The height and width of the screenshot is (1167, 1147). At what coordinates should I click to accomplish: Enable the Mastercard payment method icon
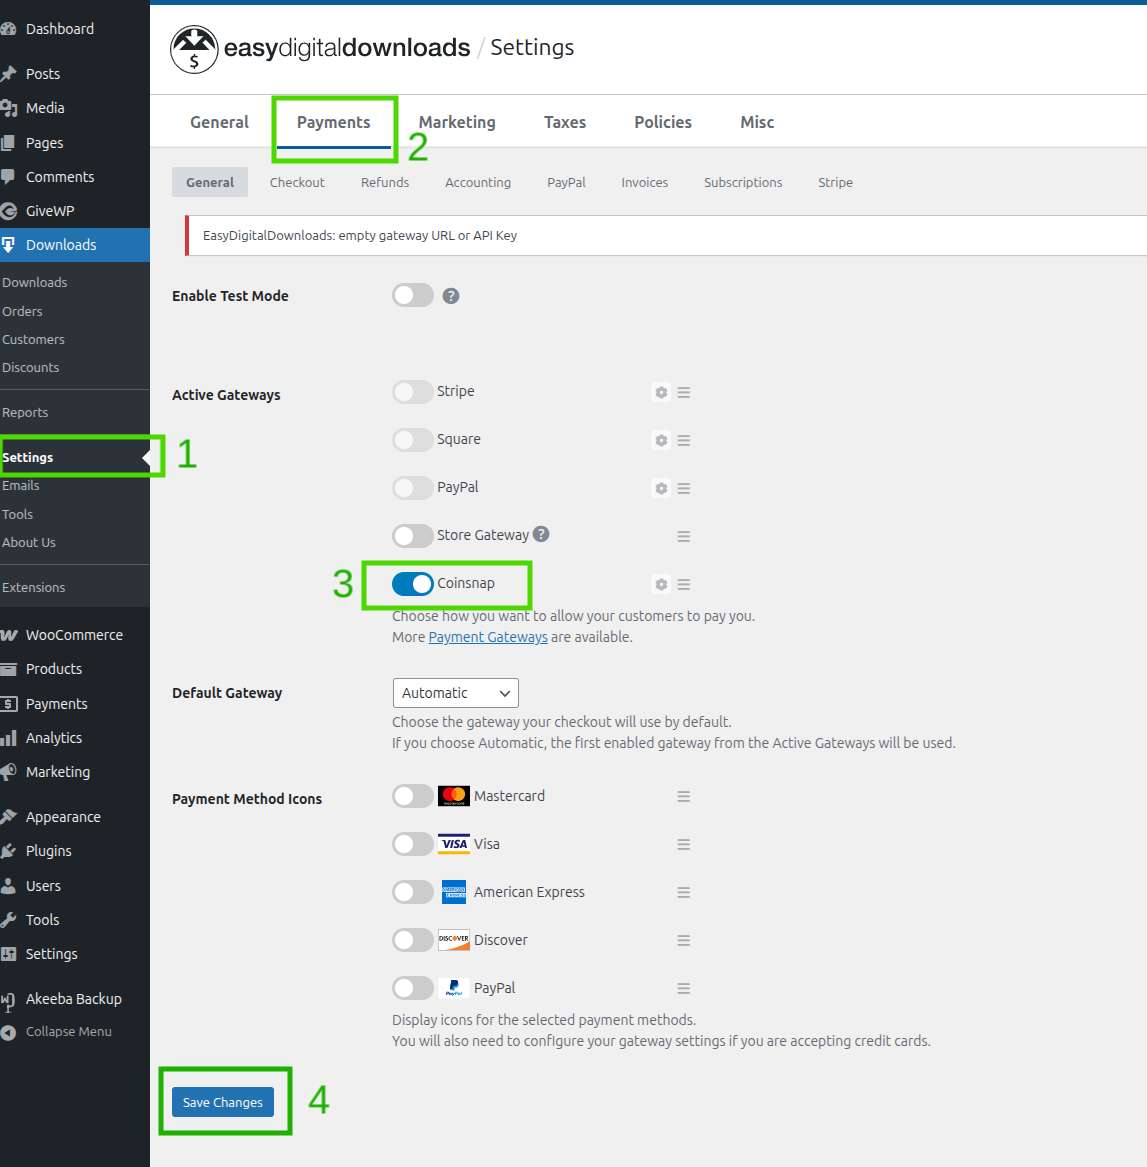pos(412,795)
